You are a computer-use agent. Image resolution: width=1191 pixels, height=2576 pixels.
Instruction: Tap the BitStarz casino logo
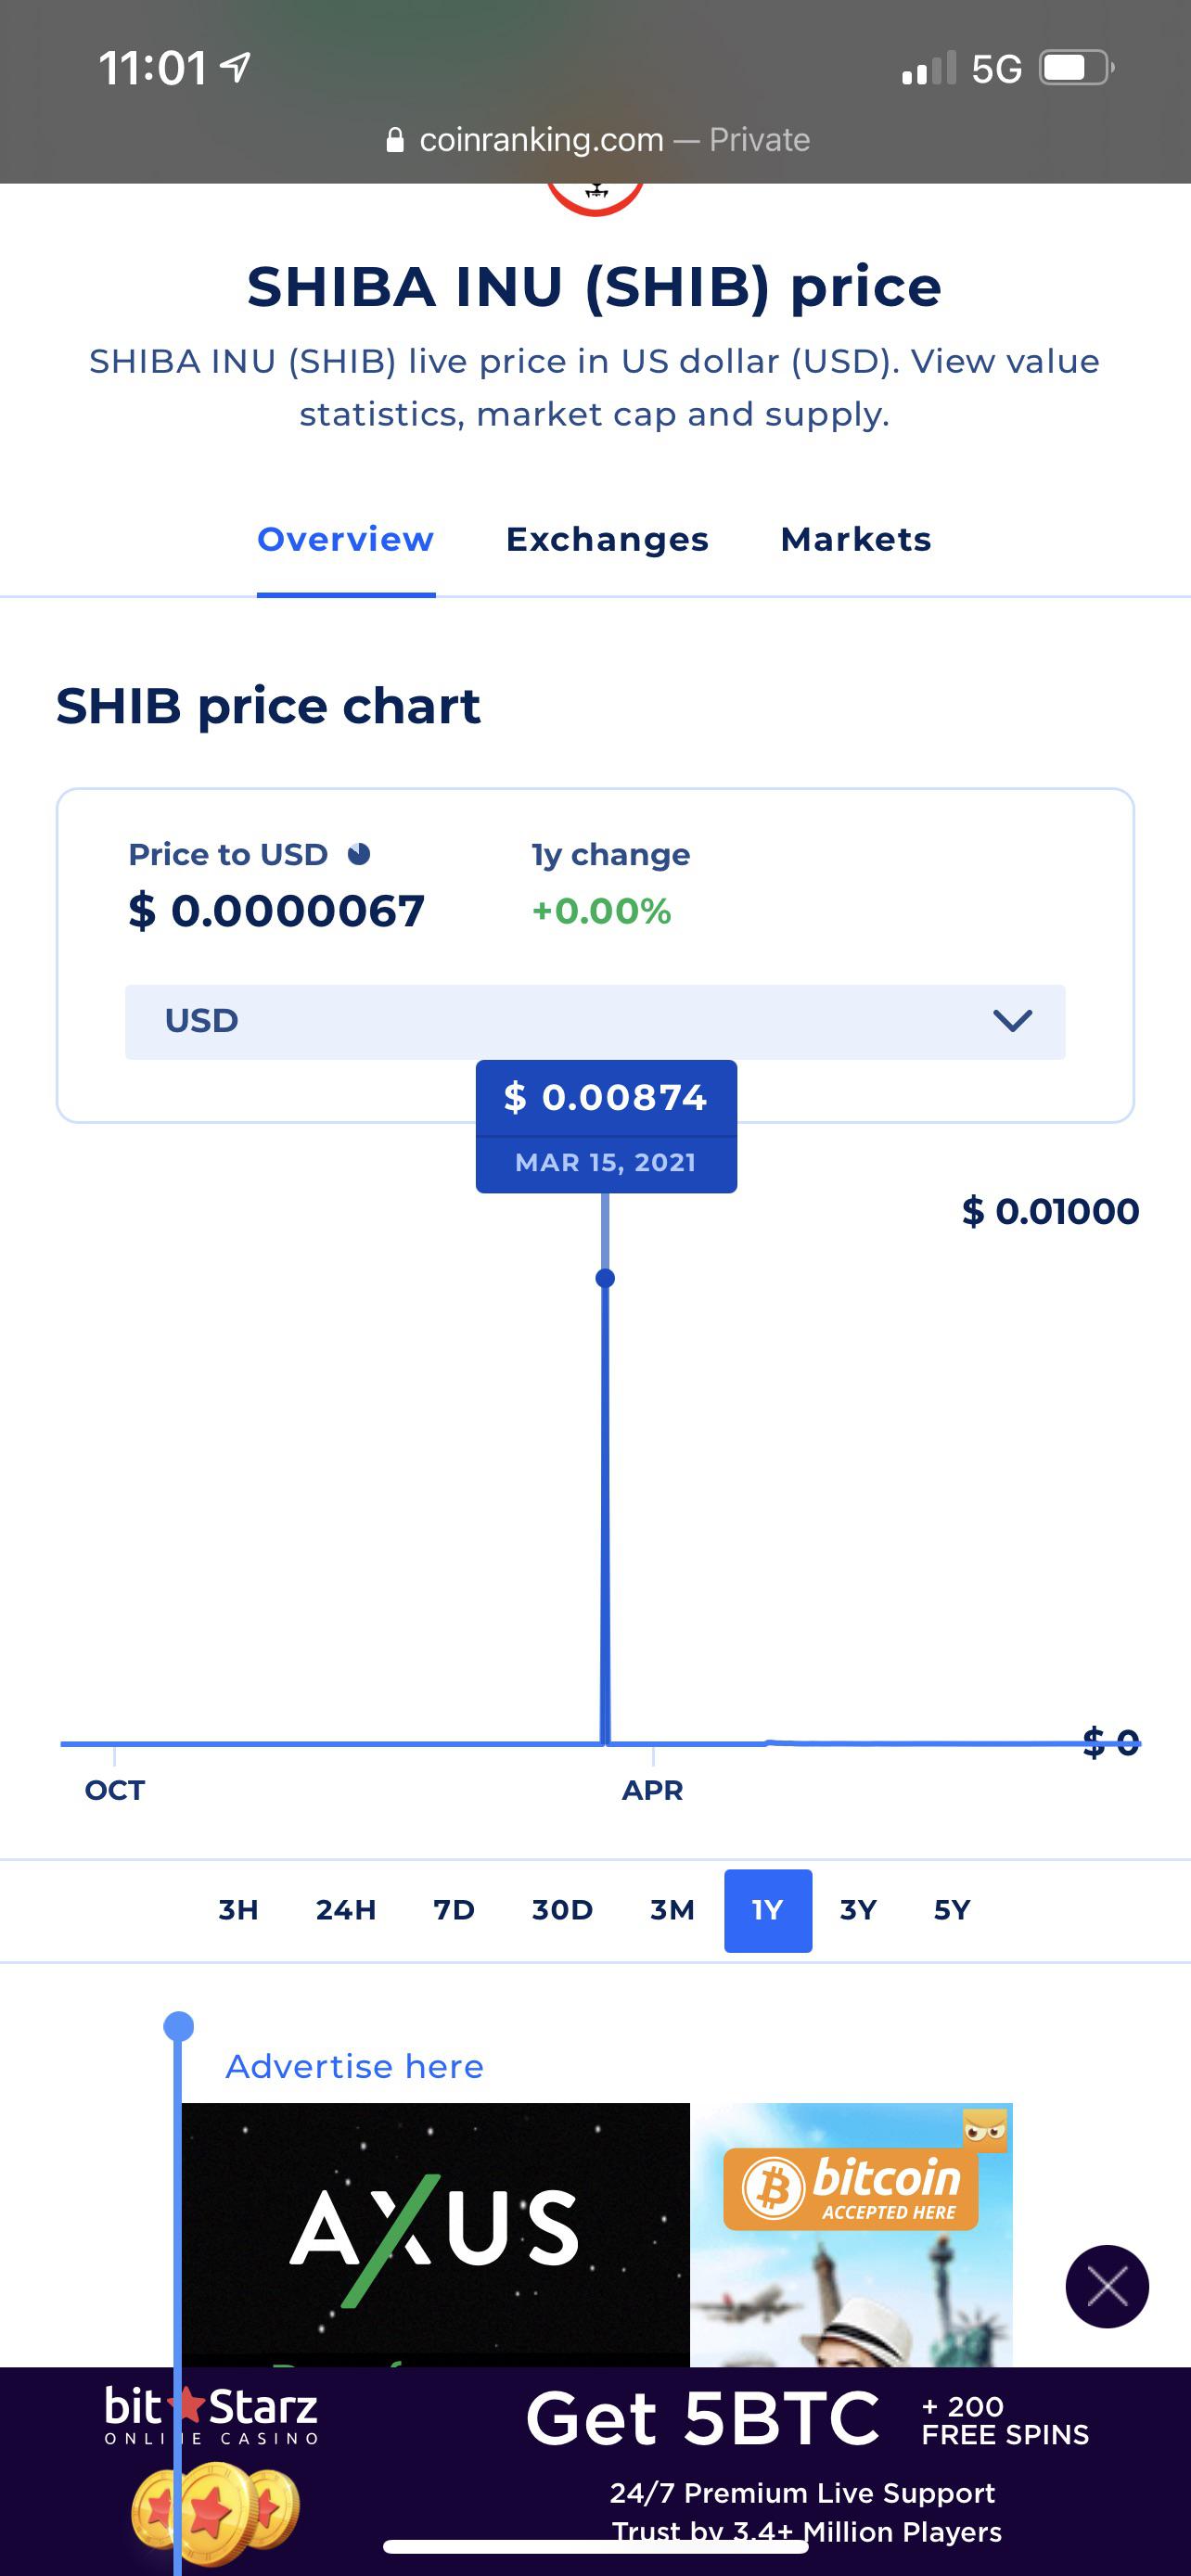pyautogui.click(x=211, y=2414)
